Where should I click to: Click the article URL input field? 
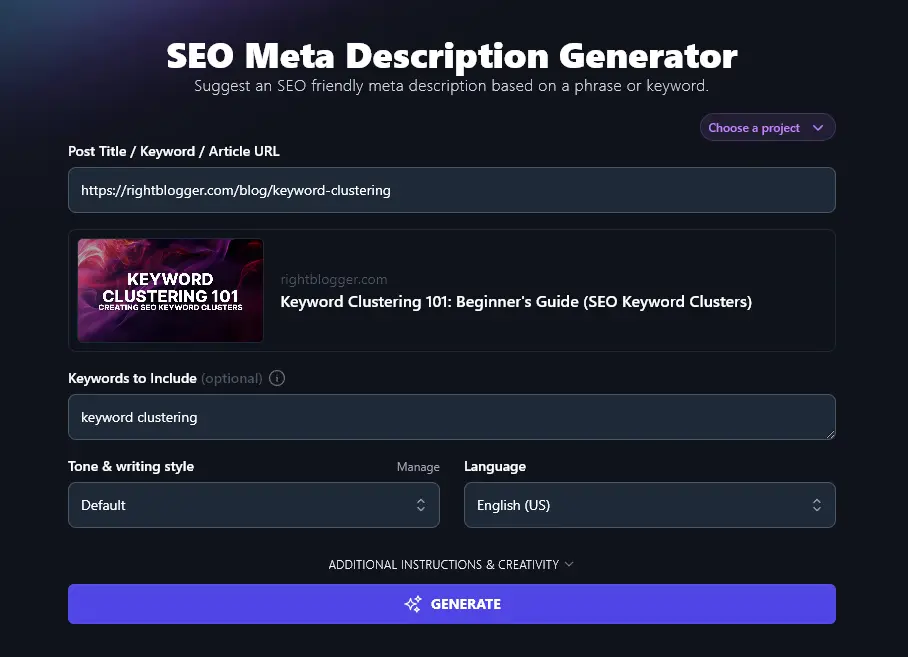pos(451,190)
